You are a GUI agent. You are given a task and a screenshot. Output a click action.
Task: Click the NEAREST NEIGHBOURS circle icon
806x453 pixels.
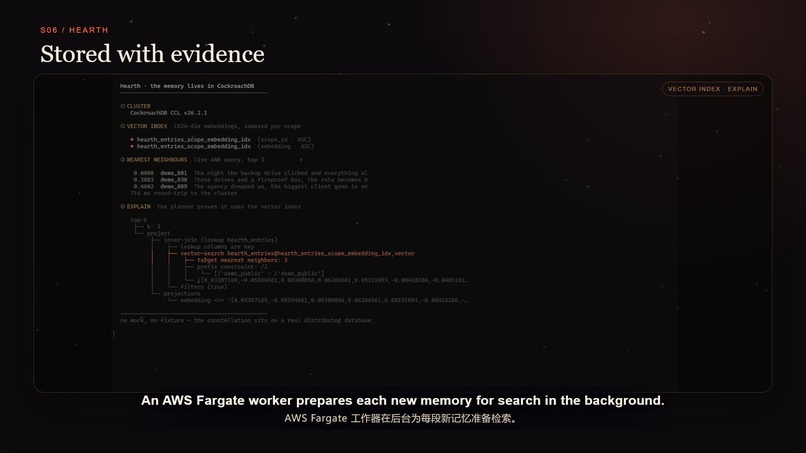coord(123,159)
